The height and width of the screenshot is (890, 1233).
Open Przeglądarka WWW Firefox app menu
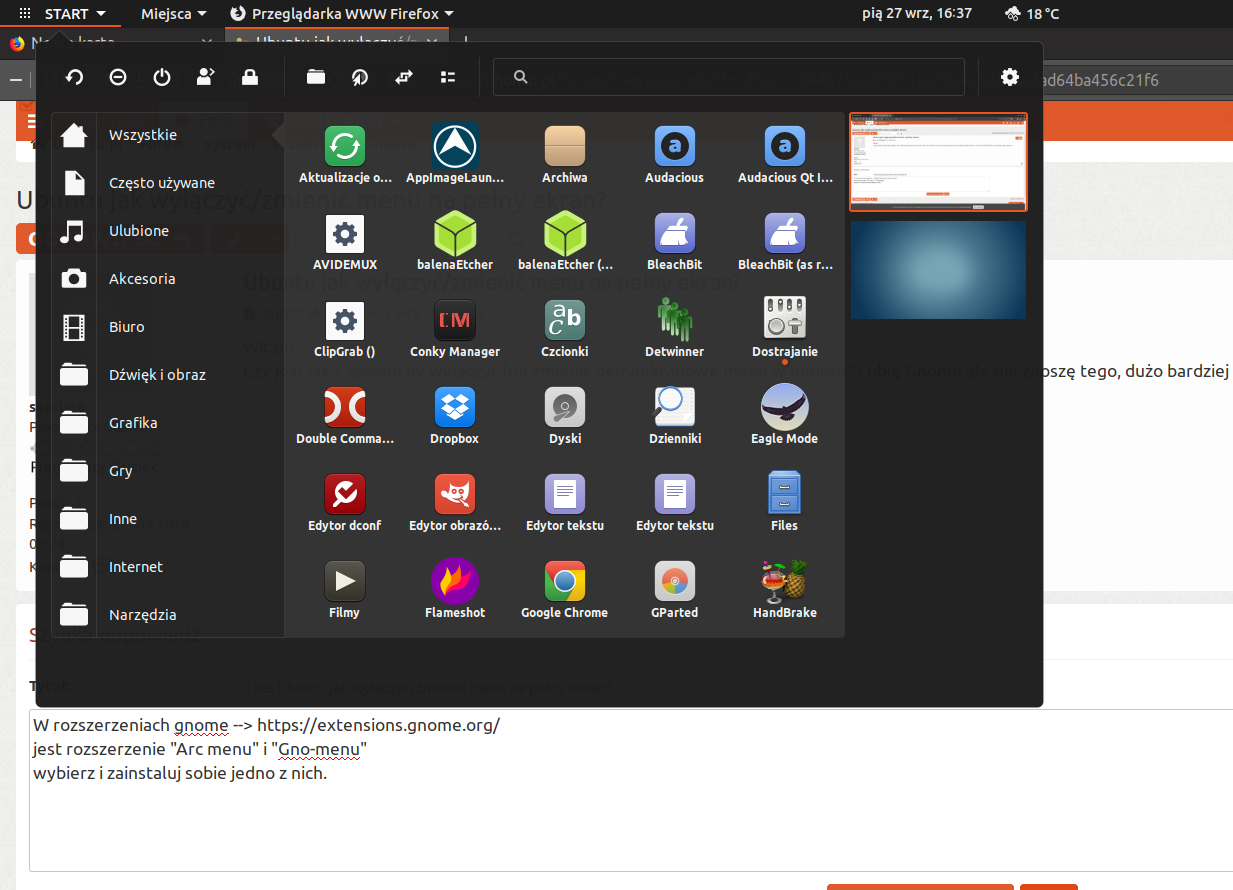point(341,14)
